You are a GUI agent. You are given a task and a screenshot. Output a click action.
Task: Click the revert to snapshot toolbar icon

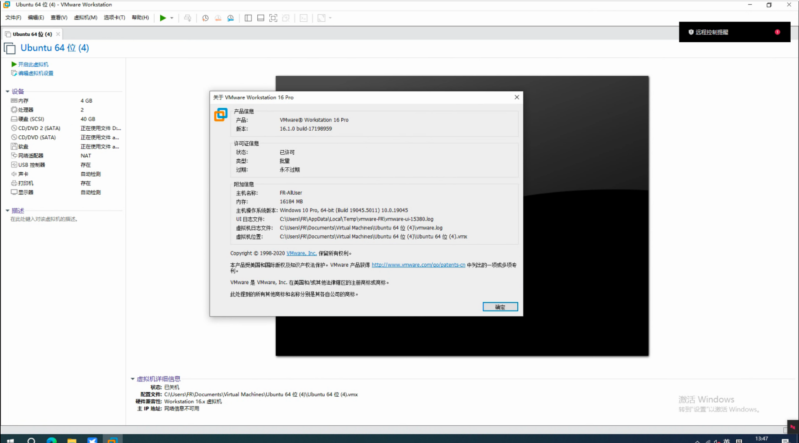point(218,18)
